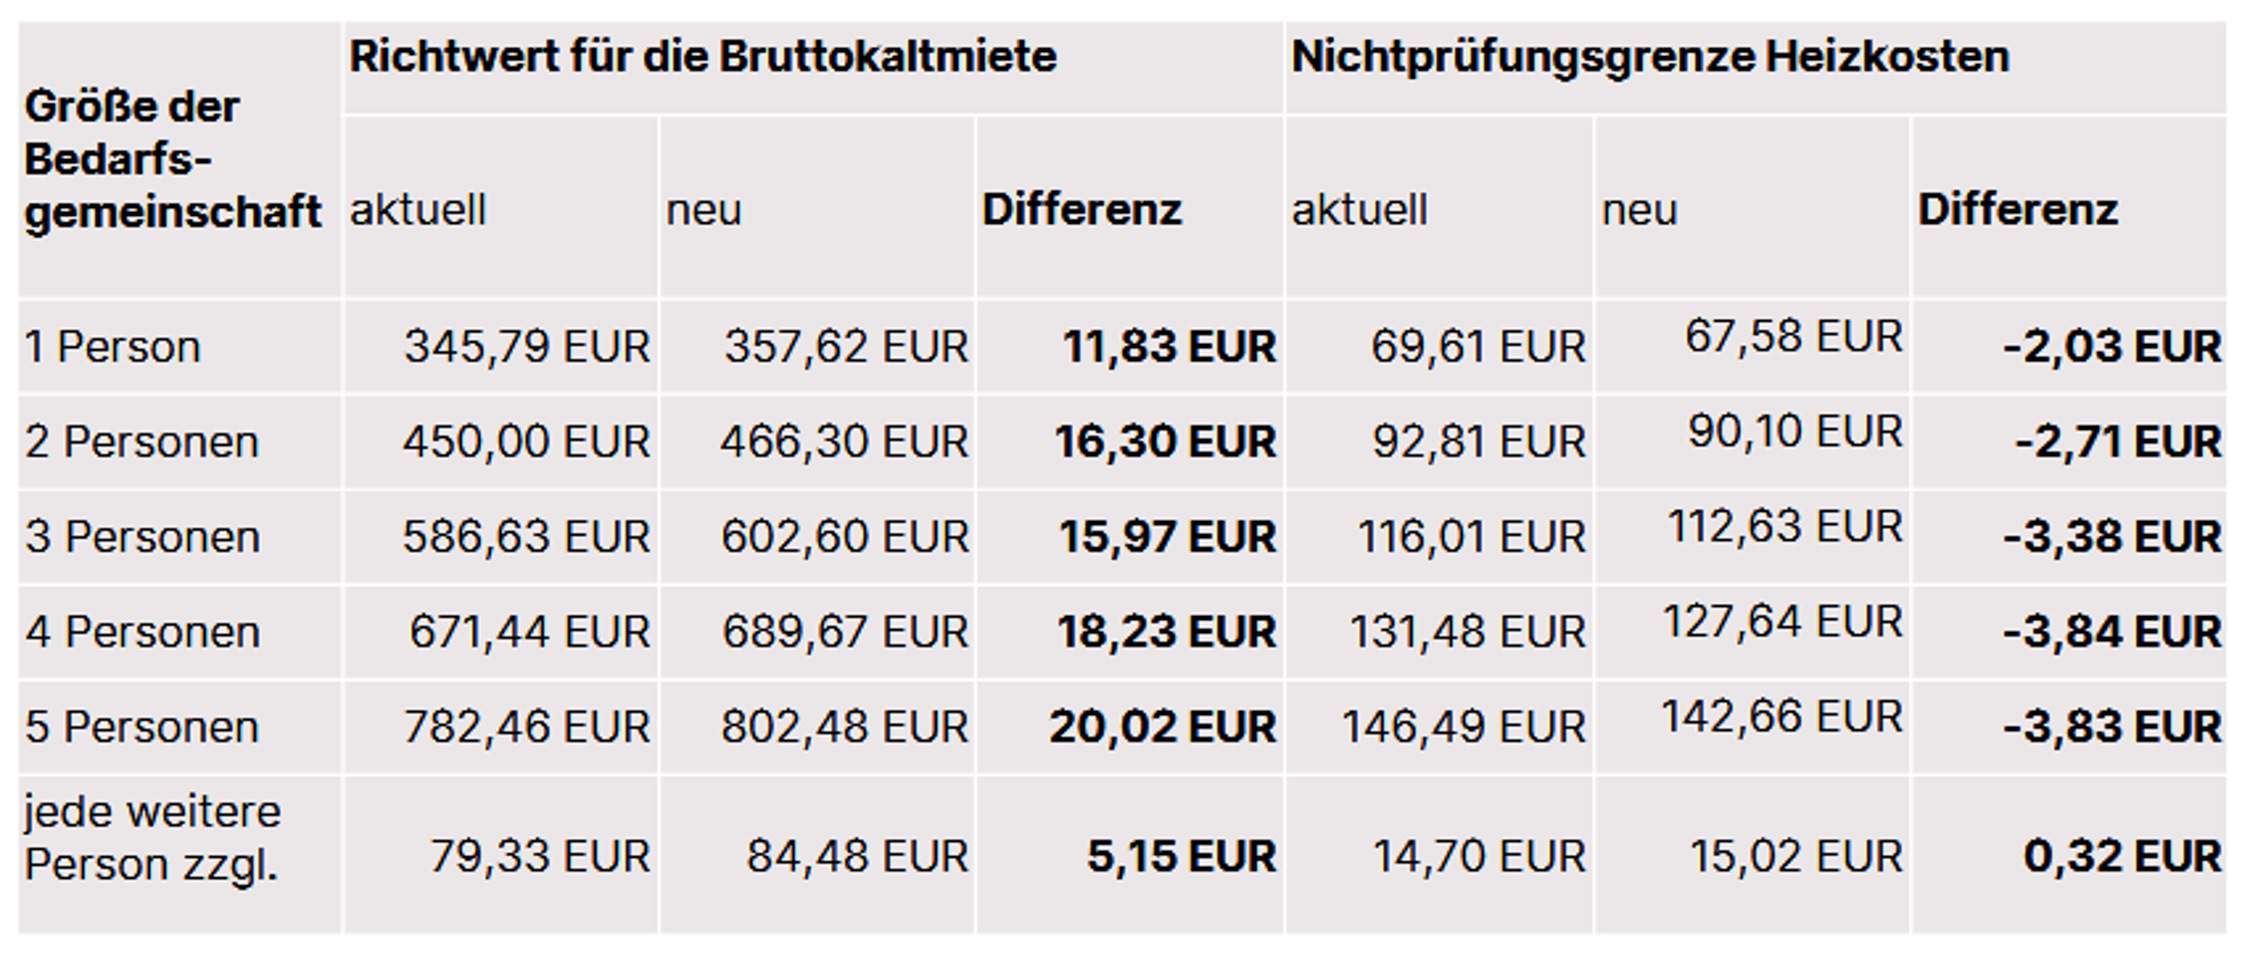
Task: Click the bold "Differenz" subheader under Bruttokaltmiete
Action: click(1081, 210)
